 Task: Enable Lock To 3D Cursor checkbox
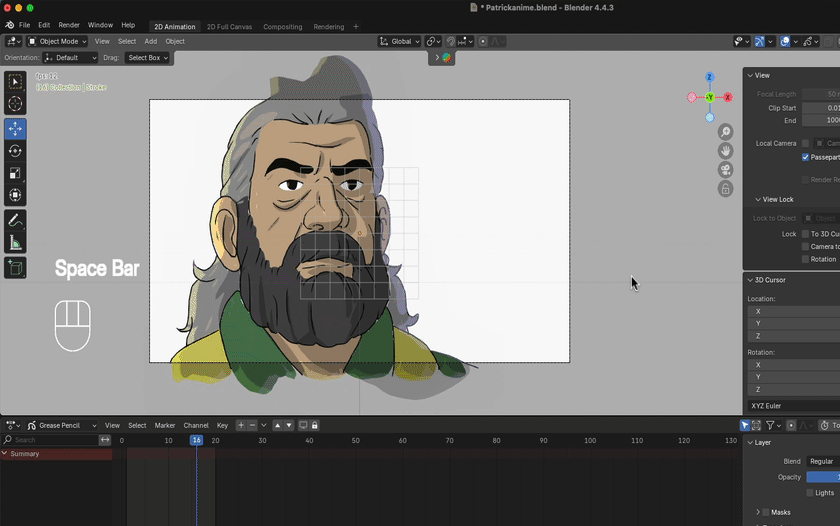[x=806, y=234]
